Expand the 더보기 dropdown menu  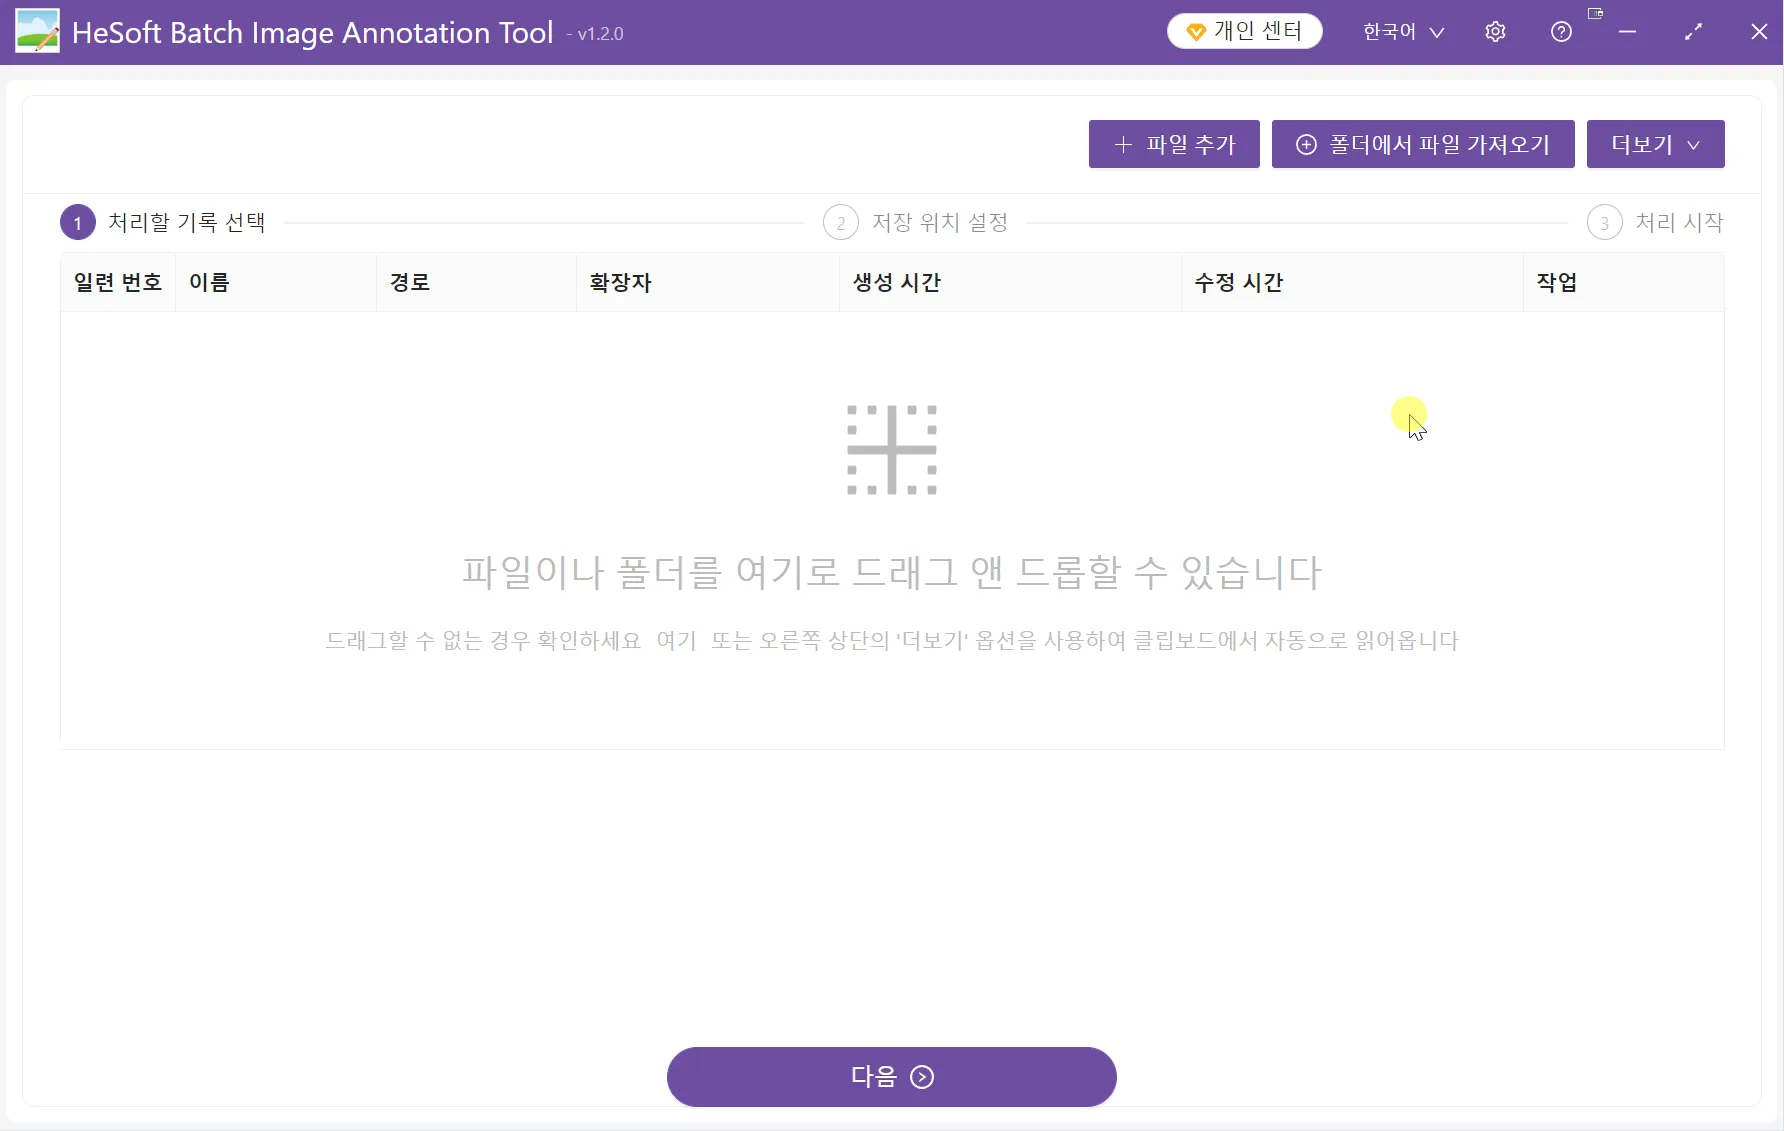1655,145
